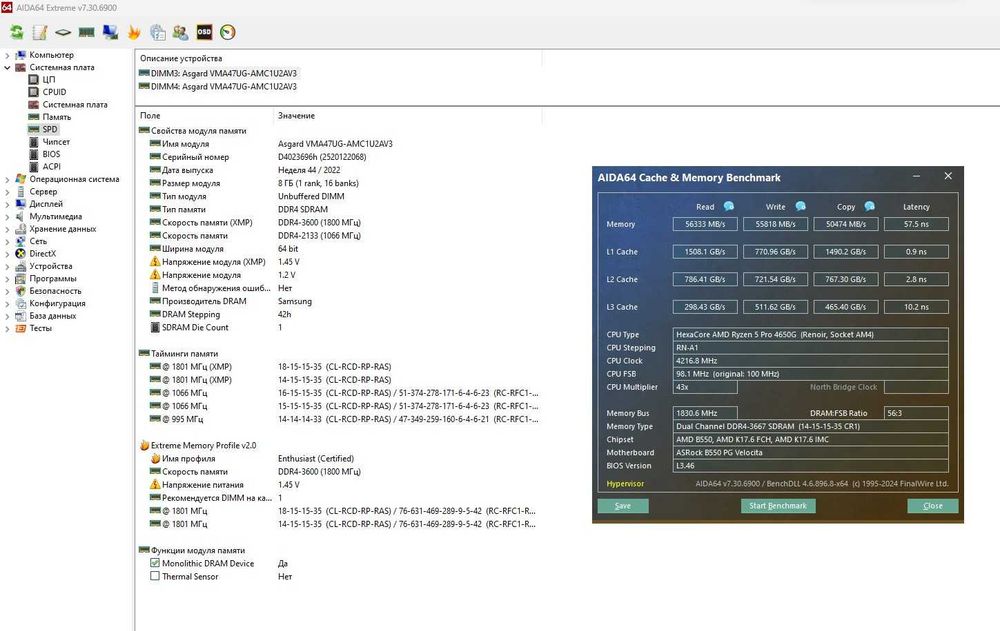1000x631 pixels.
Task: Start the flame stability test icon
Action: click(x=134, y=32)
